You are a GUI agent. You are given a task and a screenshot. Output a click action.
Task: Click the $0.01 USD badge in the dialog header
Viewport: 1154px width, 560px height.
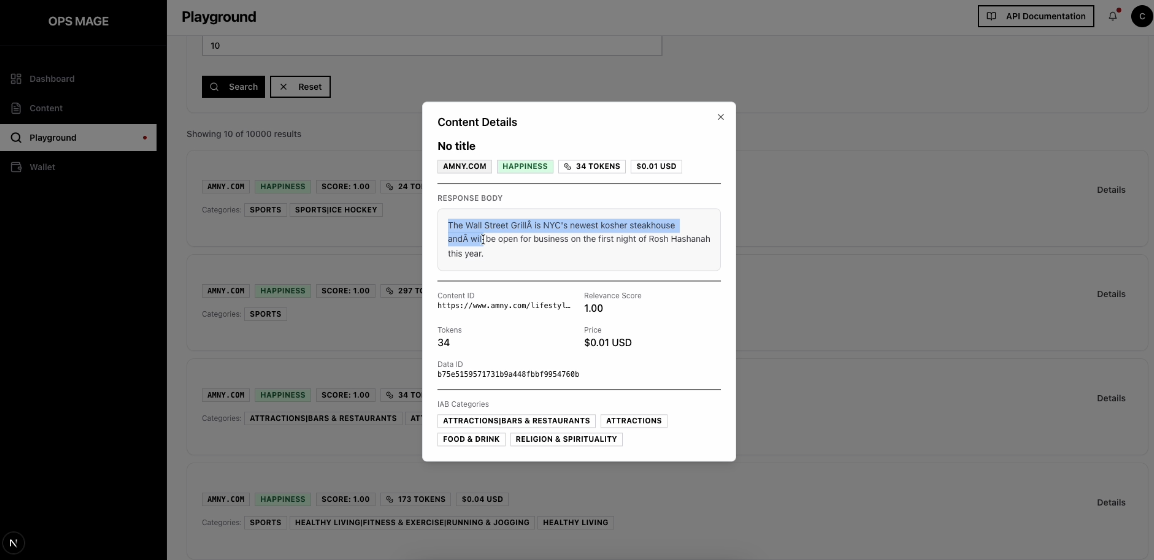point(656,166)
